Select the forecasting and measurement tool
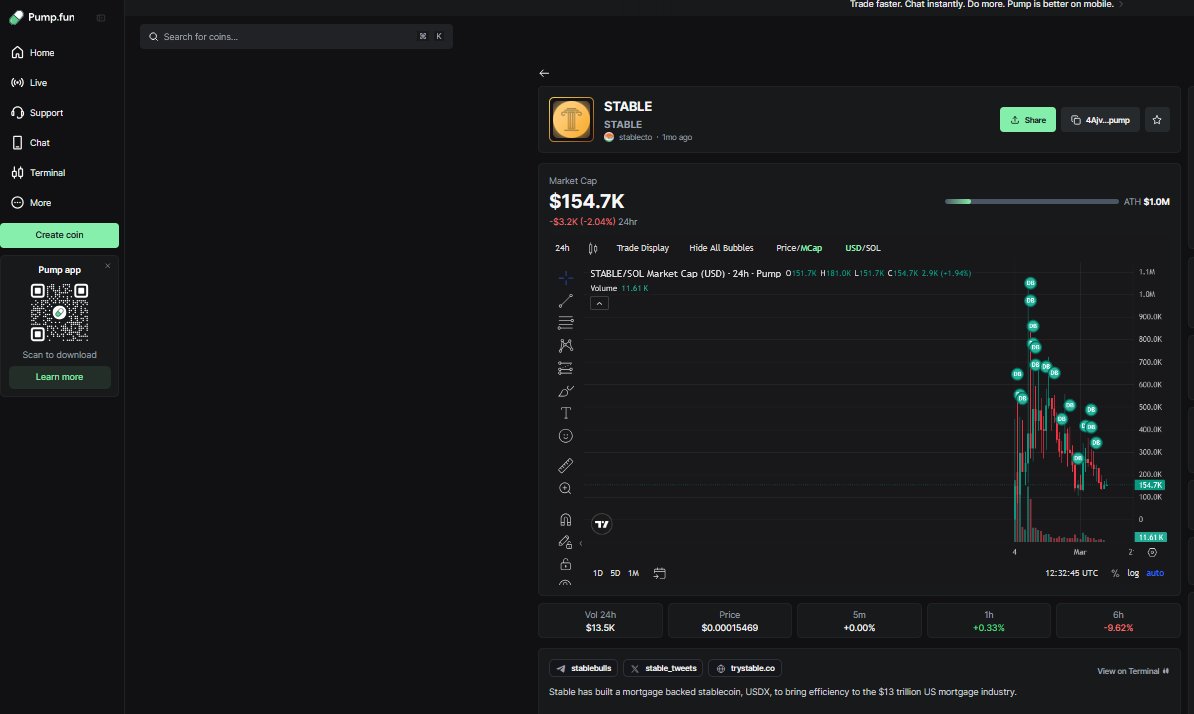Image resolution: width=1194 pixels, height=714 pixels. [565, 368]
